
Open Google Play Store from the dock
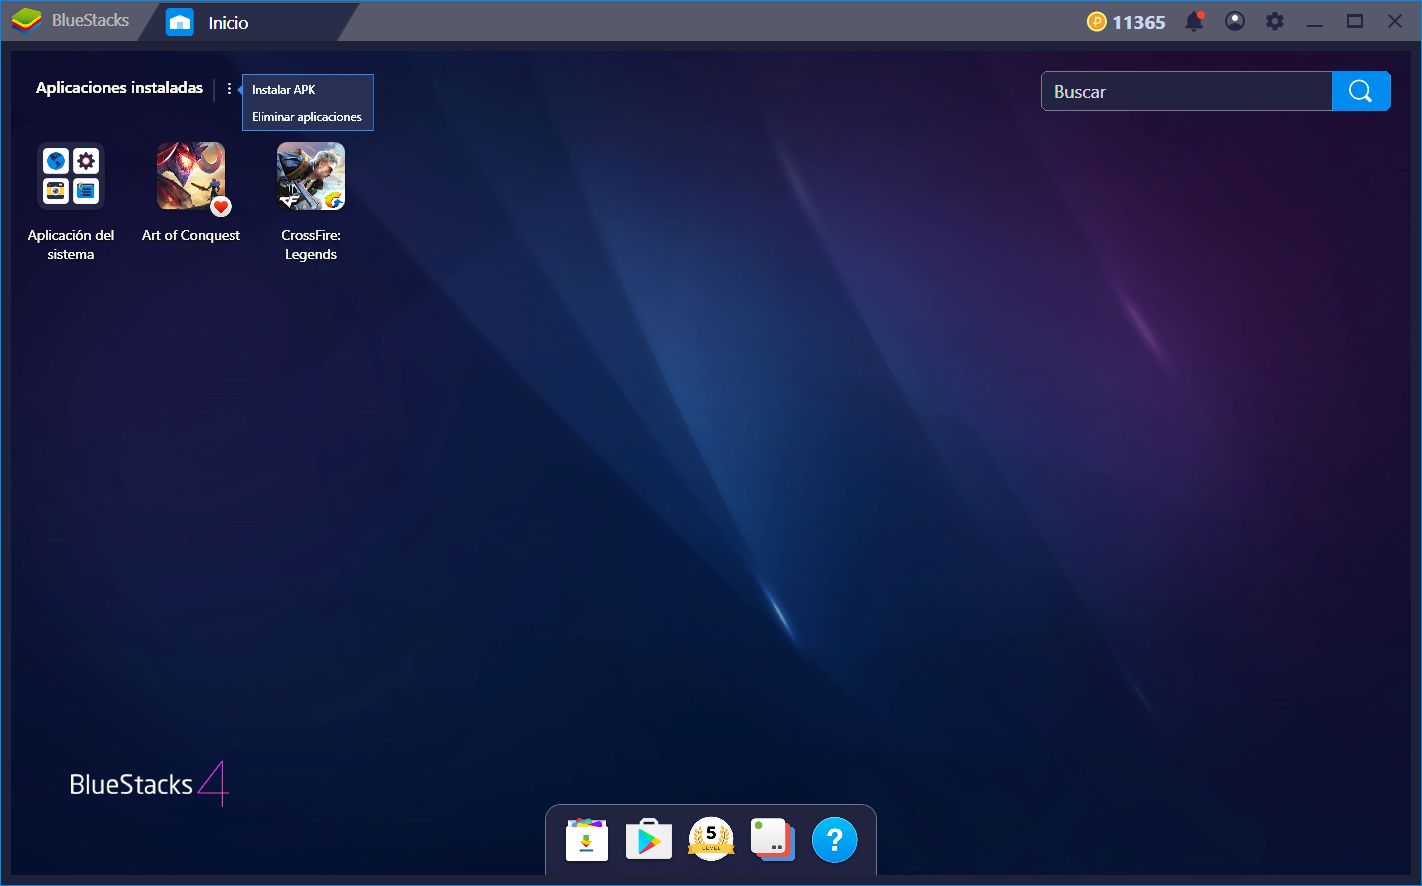[649, 840]
